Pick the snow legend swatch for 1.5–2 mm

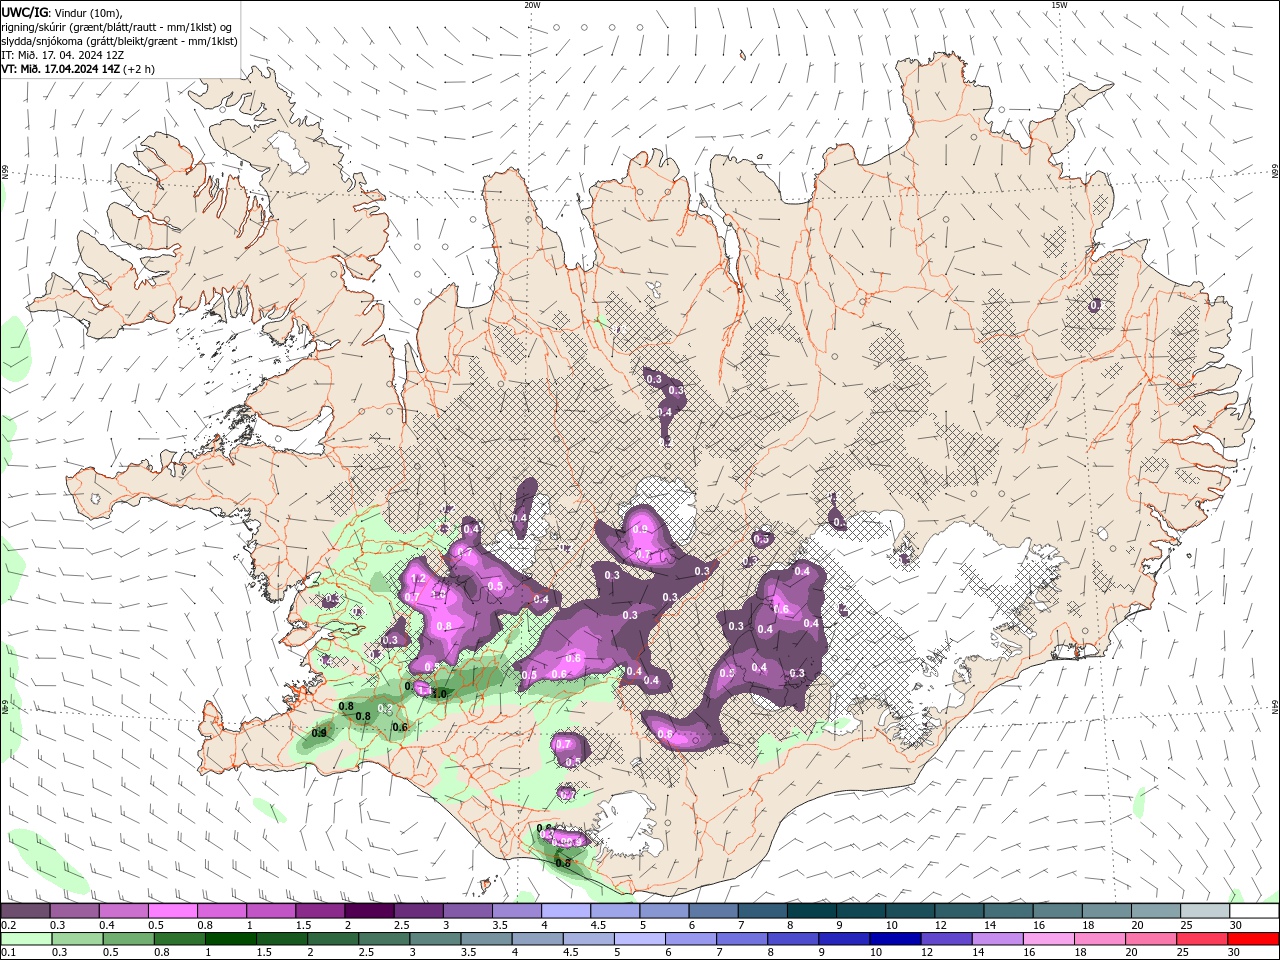pyautogui.click(x=319, y=911)
